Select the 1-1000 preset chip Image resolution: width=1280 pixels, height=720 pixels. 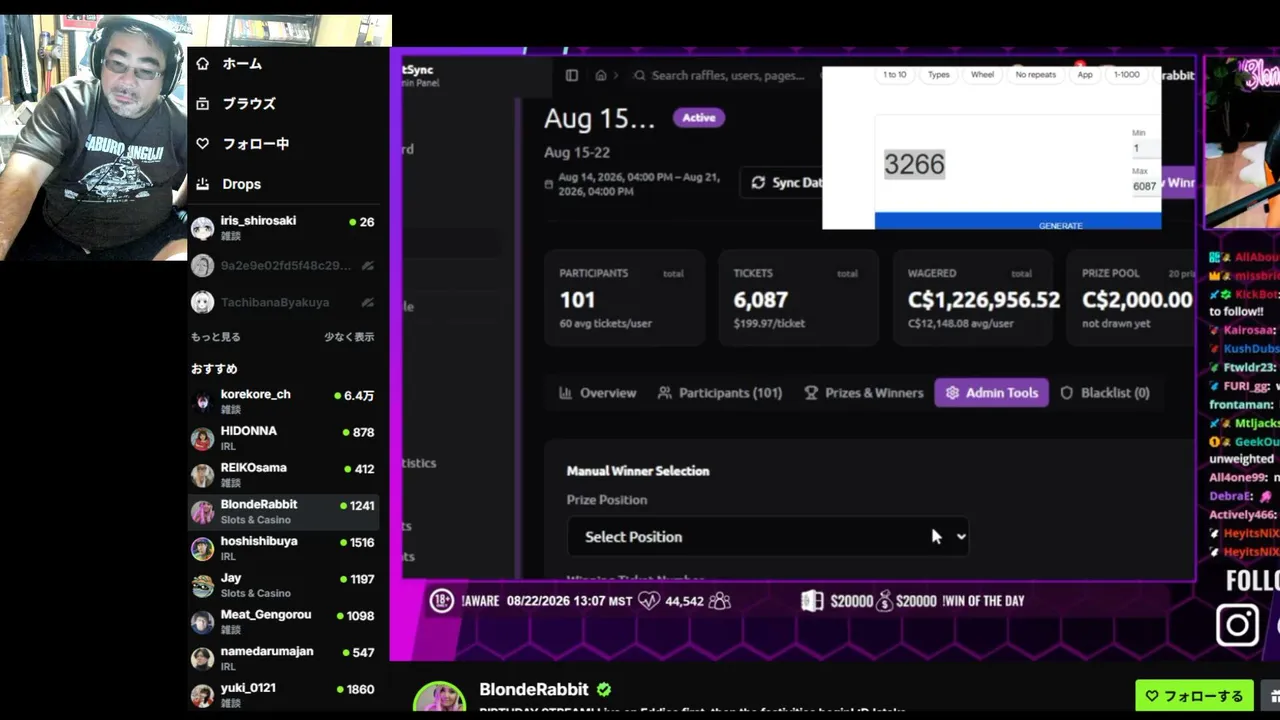[1126, 75]
